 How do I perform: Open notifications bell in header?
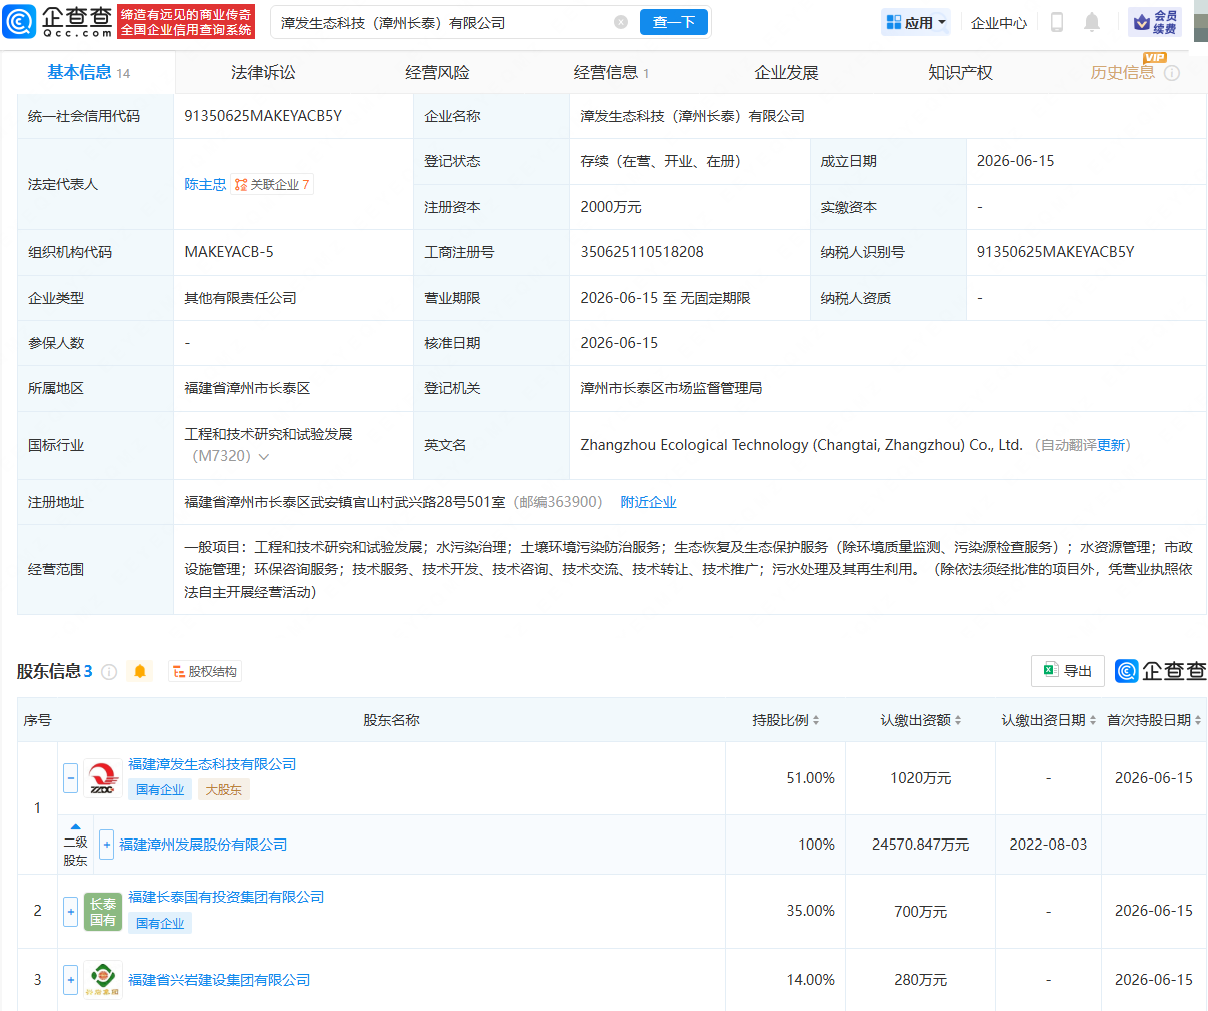[x=1092, y=22]
